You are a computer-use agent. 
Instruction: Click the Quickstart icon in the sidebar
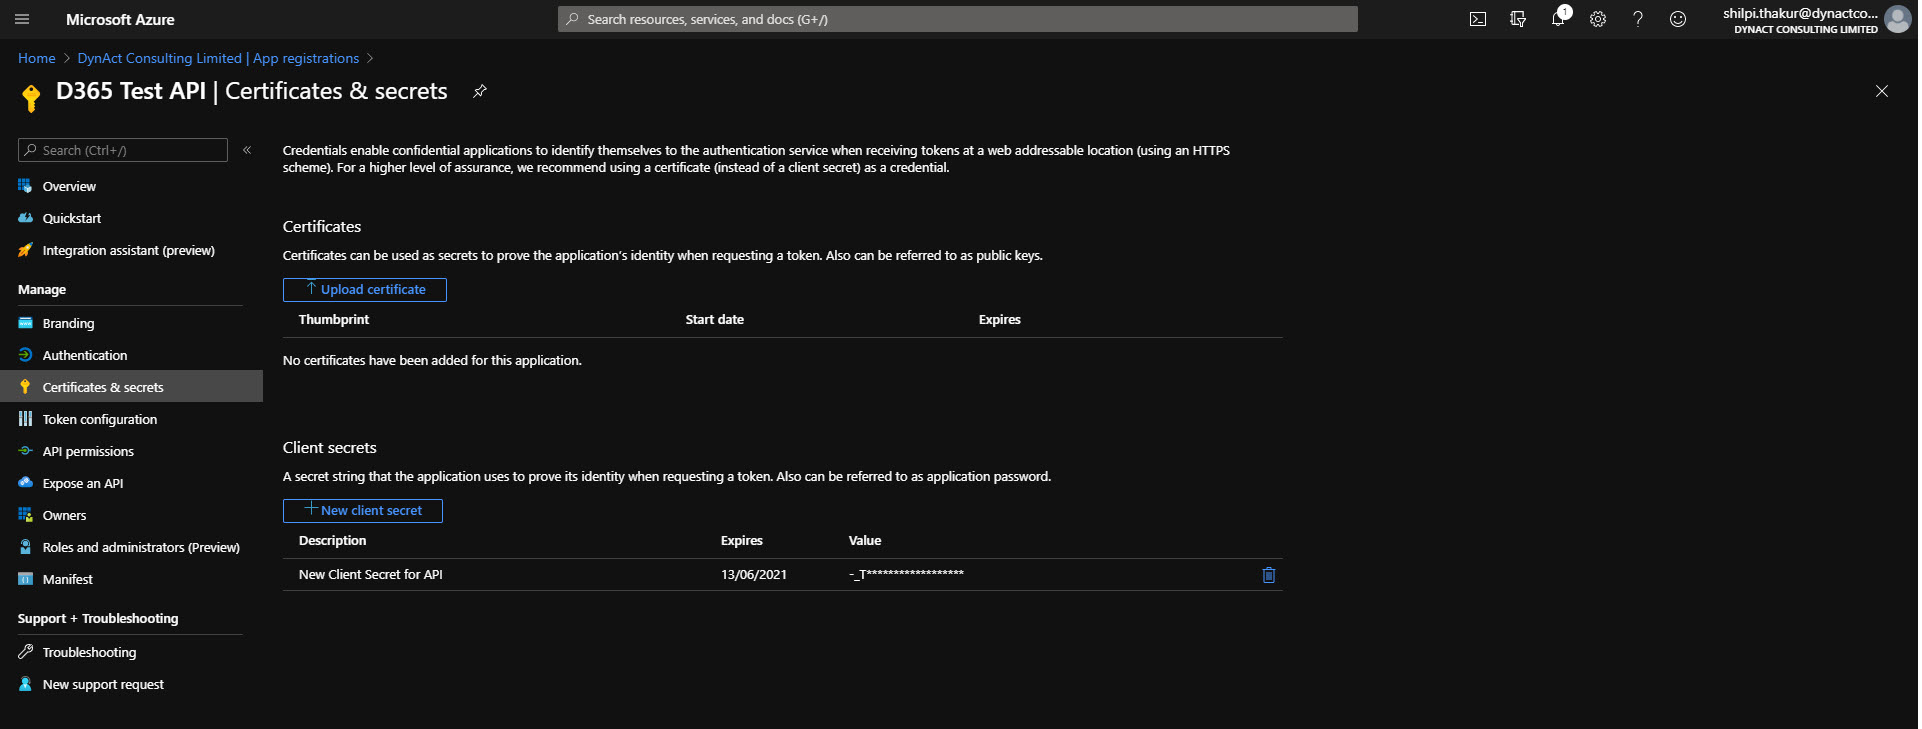pos(25,218)
